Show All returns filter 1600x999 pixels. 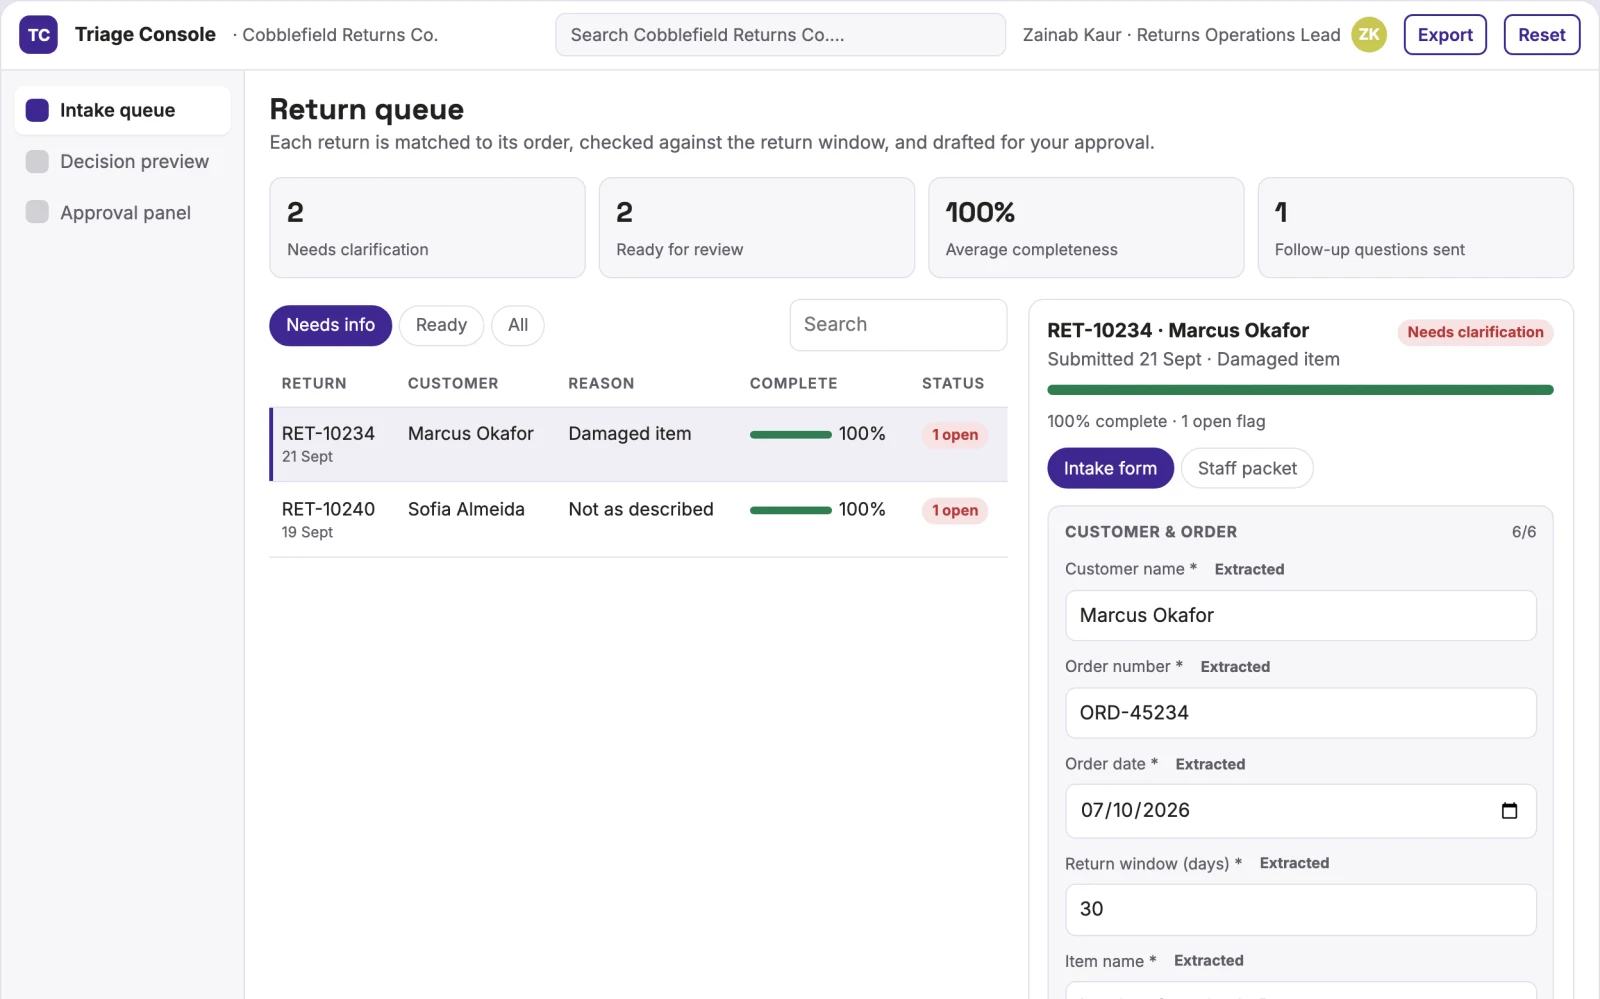point(517,325)
